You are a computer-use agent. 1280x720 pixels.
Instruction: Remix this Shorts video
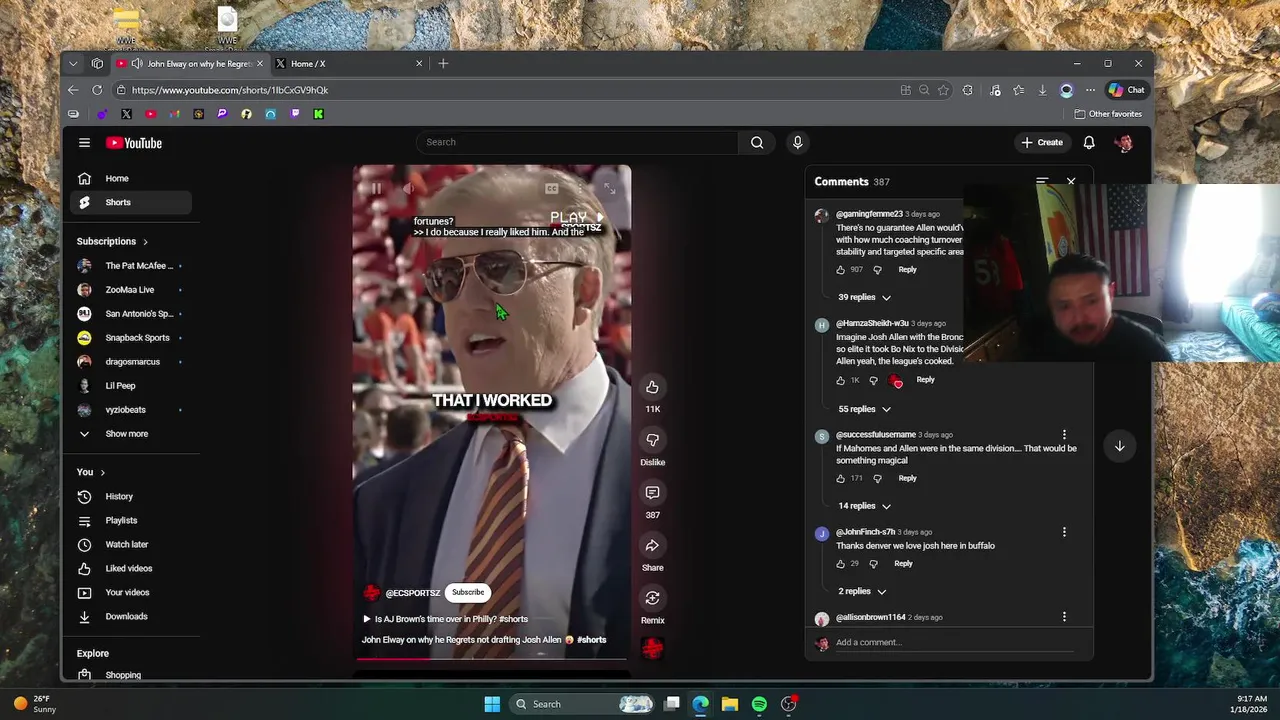[652, 598]
